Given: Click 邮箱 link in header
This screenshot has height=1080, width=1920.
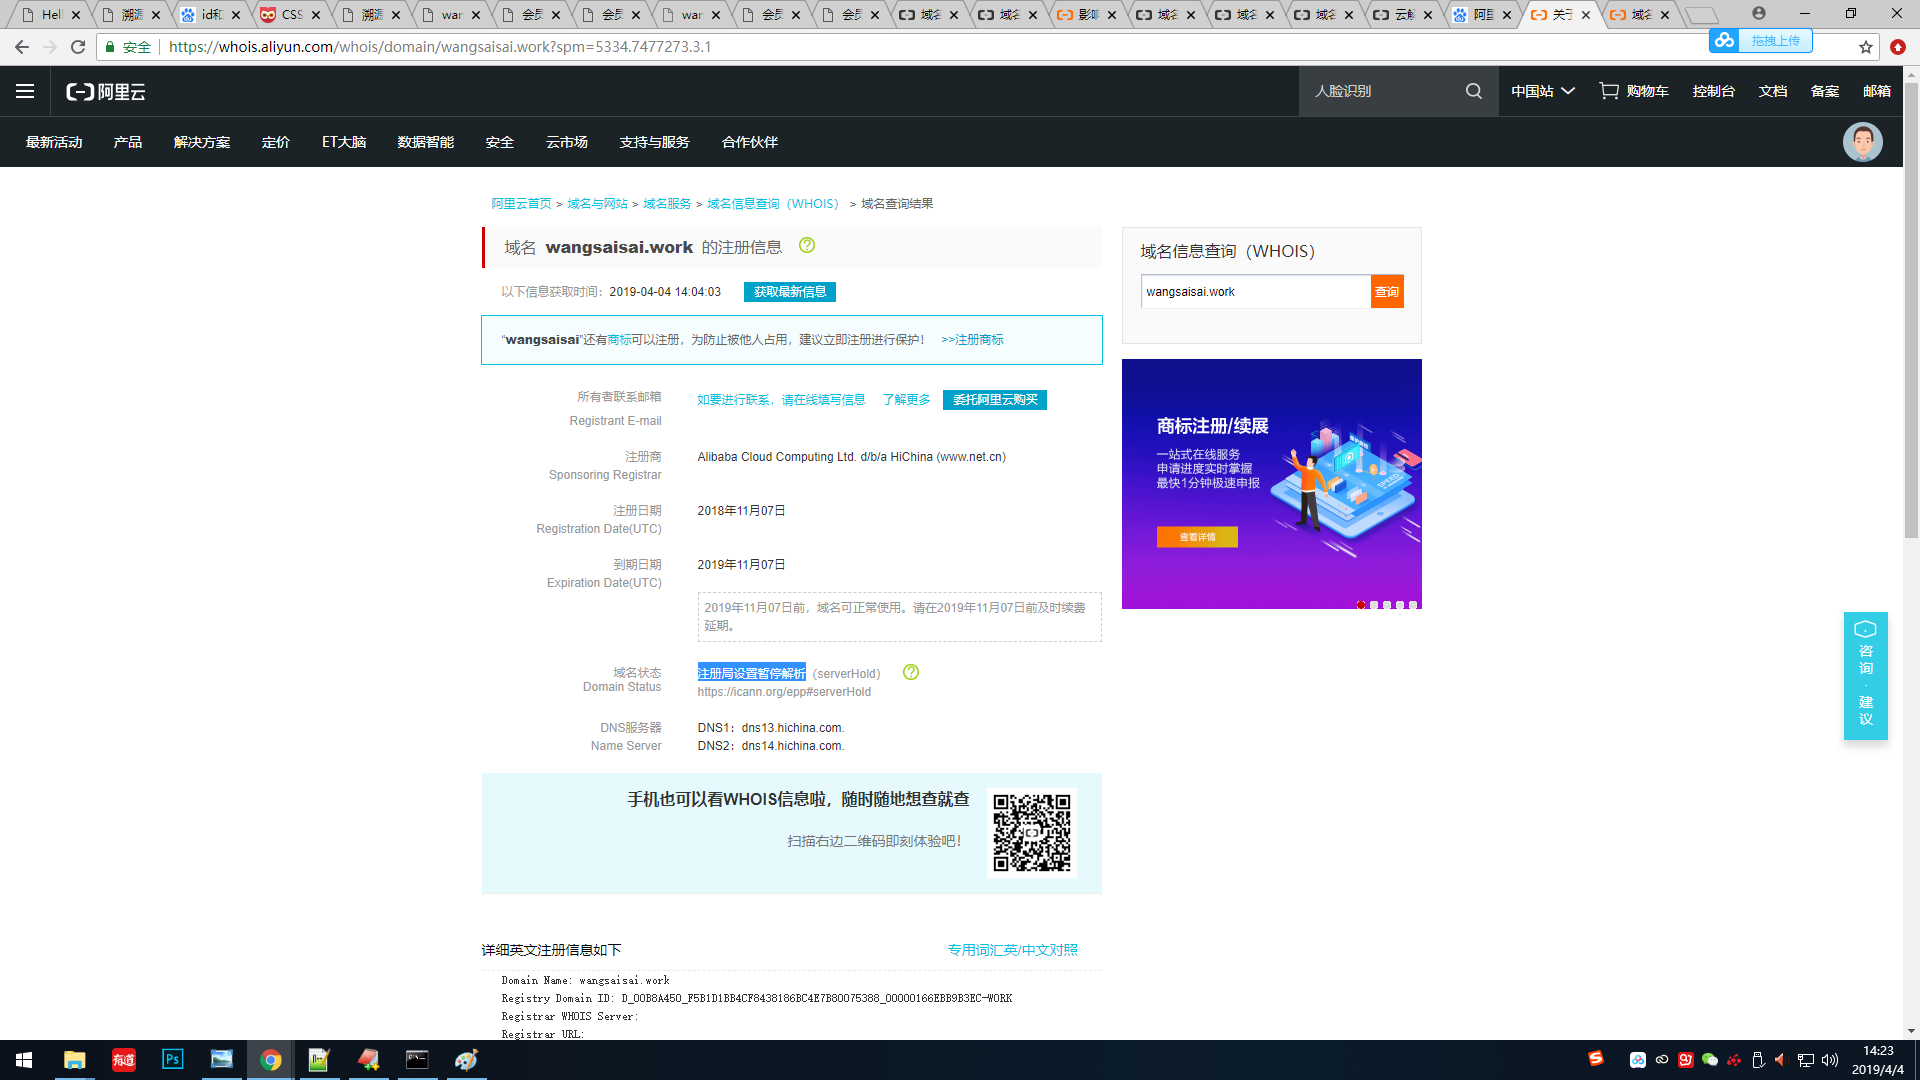Looking at the screenshot, I should coord(1877,91).
